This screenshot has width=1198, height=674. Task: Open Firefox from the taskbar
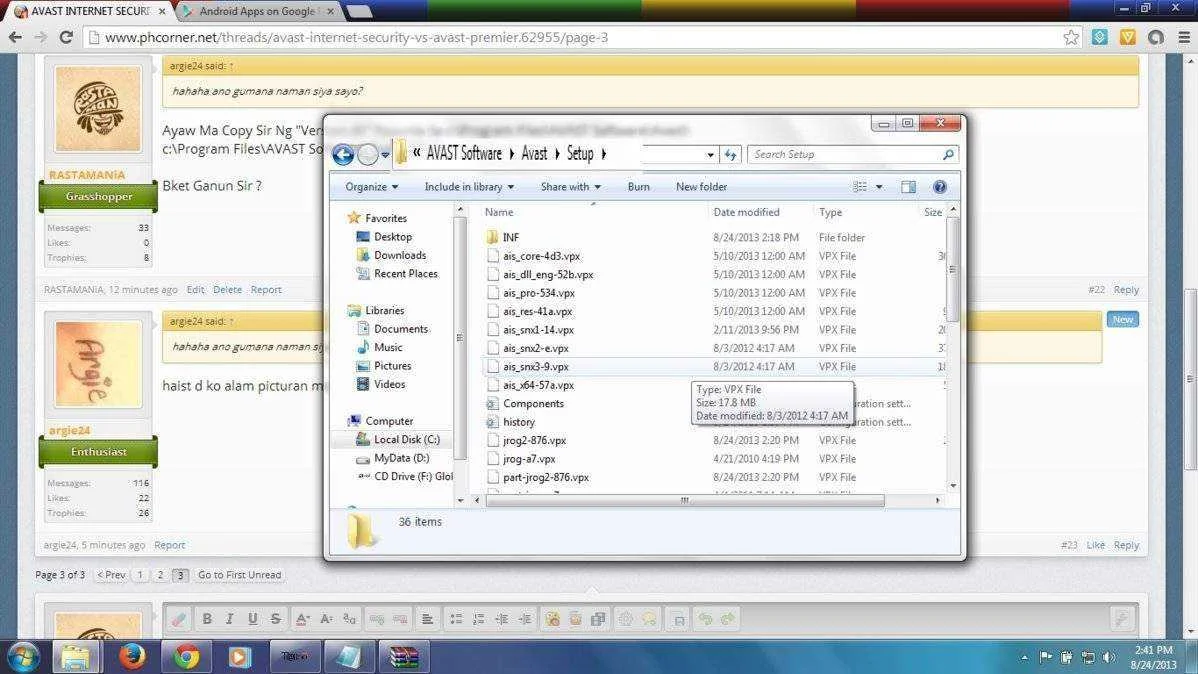coord(131,656)
